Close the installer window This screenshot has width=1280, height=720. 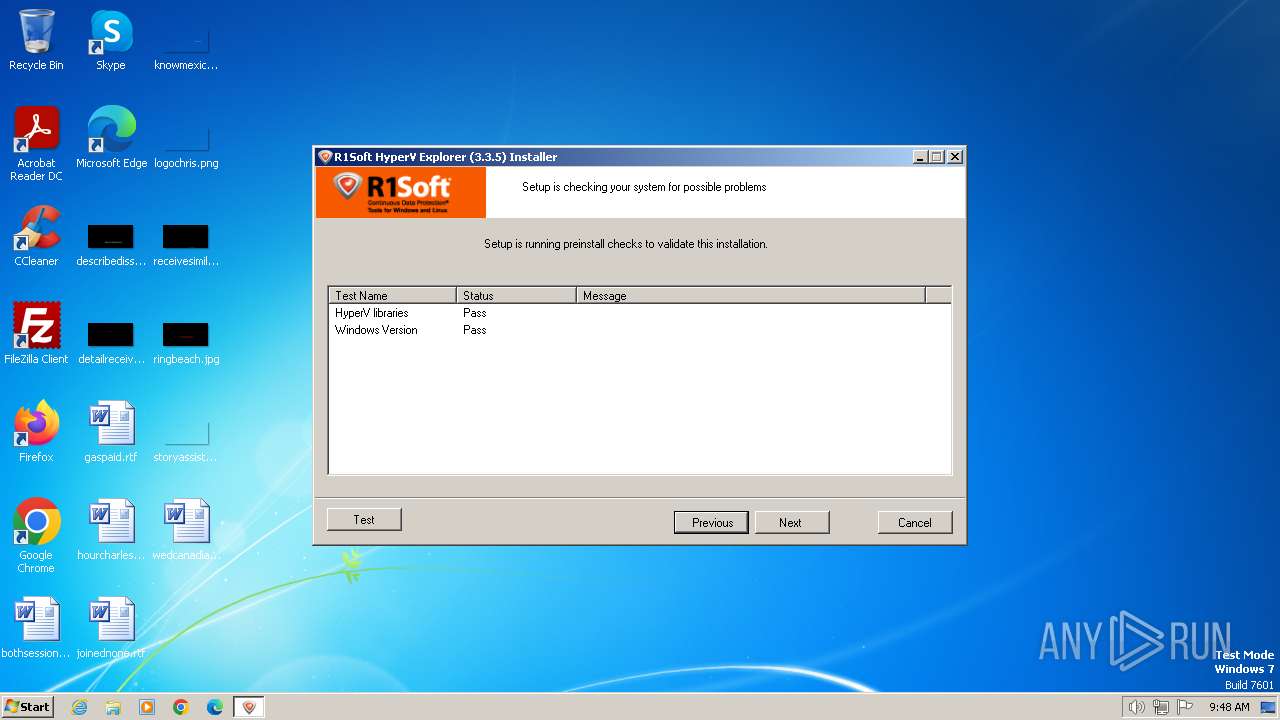[x=955, y=157]
